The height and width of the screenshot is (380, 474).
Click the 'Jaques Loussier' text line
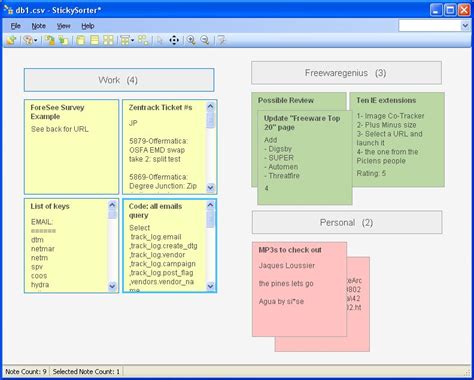(287, 265)
